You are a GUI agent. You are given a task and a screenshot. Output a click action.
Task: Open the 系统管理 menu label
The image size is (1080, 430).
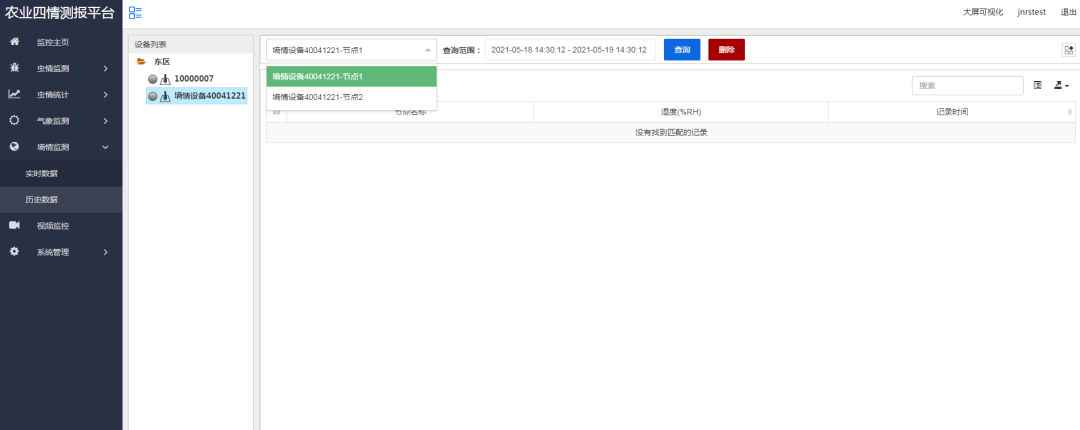53,252
